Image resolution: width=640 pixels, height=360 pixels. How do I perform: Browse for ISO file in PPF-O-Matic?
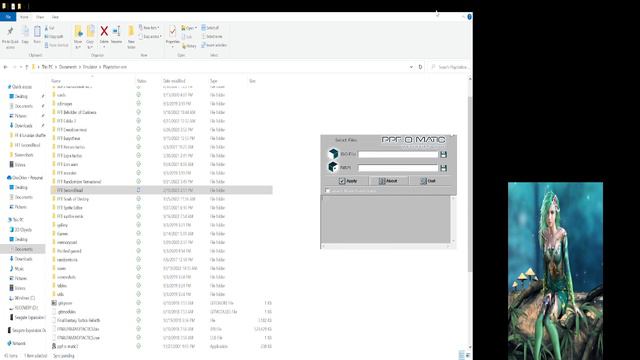point(443,155)
